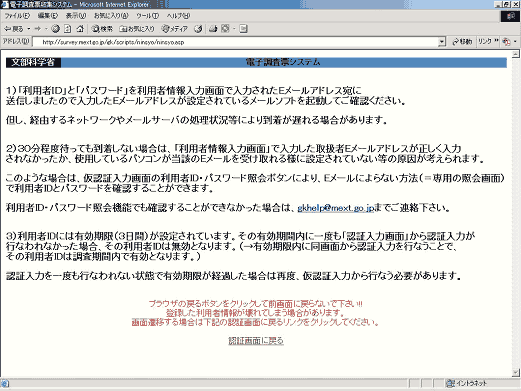The height and width of the screenshot is (391, 521).
Task: Expand the address bar dropdown arrow
Action: [x=442, y=42]
